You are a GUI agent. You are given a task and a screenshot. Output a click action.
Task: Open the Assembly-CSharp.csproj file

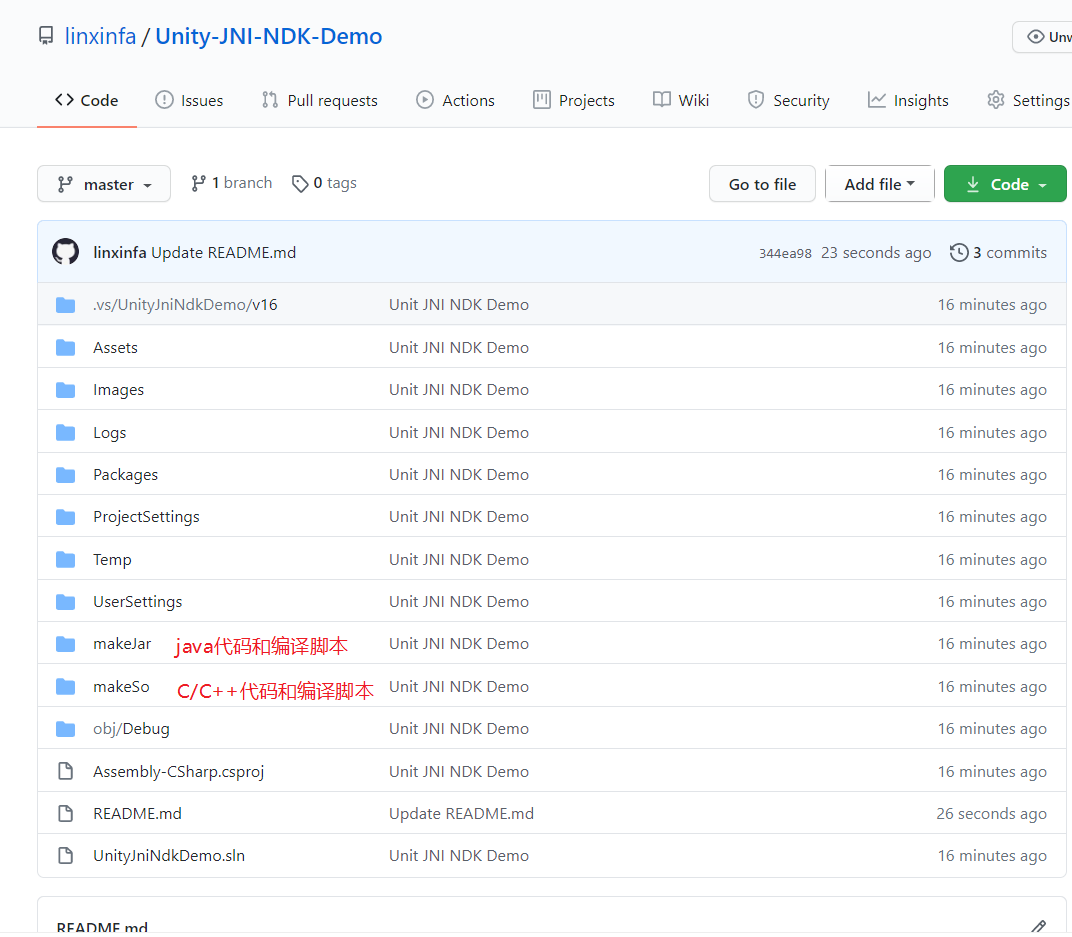178,772
